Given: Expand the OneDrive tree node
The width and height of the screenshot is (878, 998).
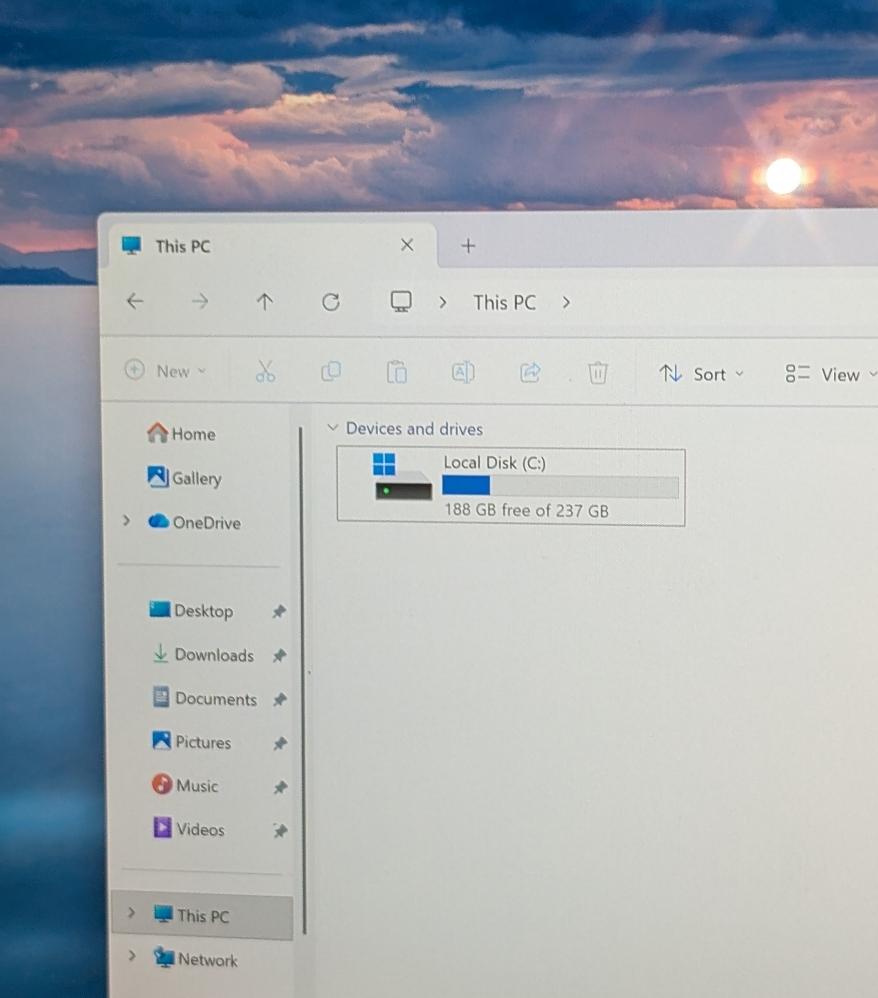Looking at the screenshot, I should pos(126,521).
